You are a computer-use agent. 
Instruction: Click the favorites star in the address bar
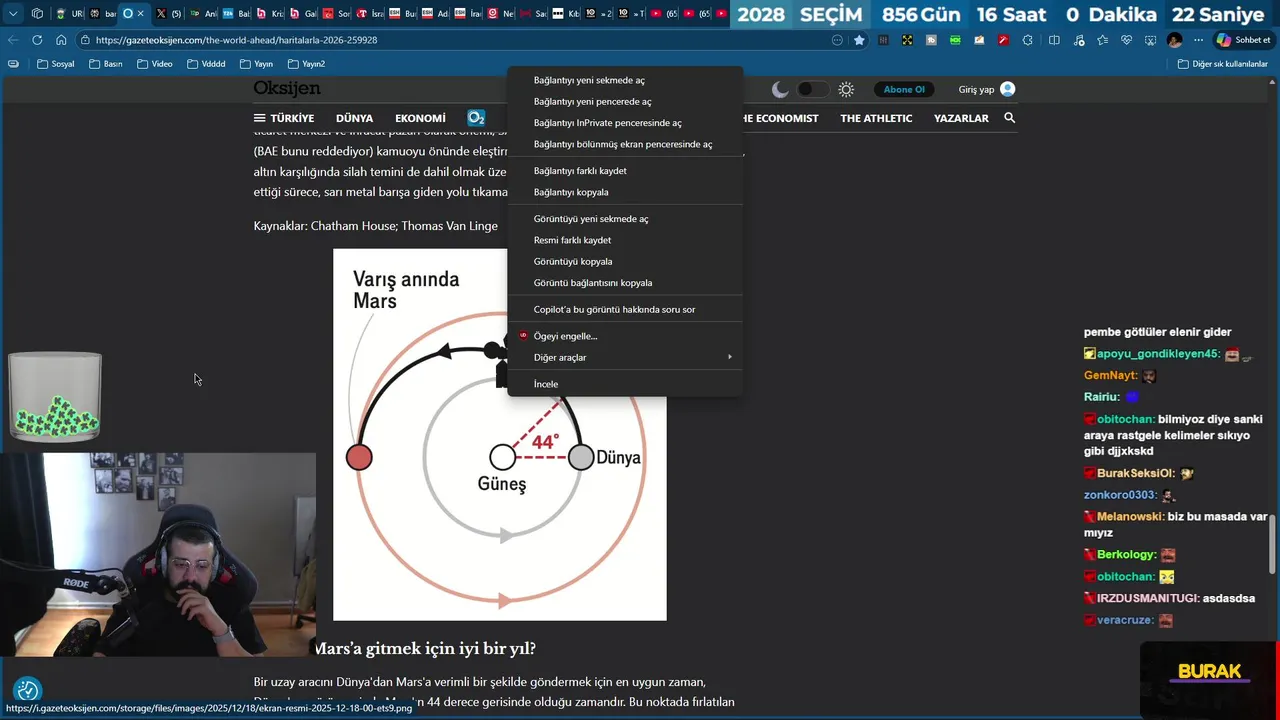tap(859, 40)
